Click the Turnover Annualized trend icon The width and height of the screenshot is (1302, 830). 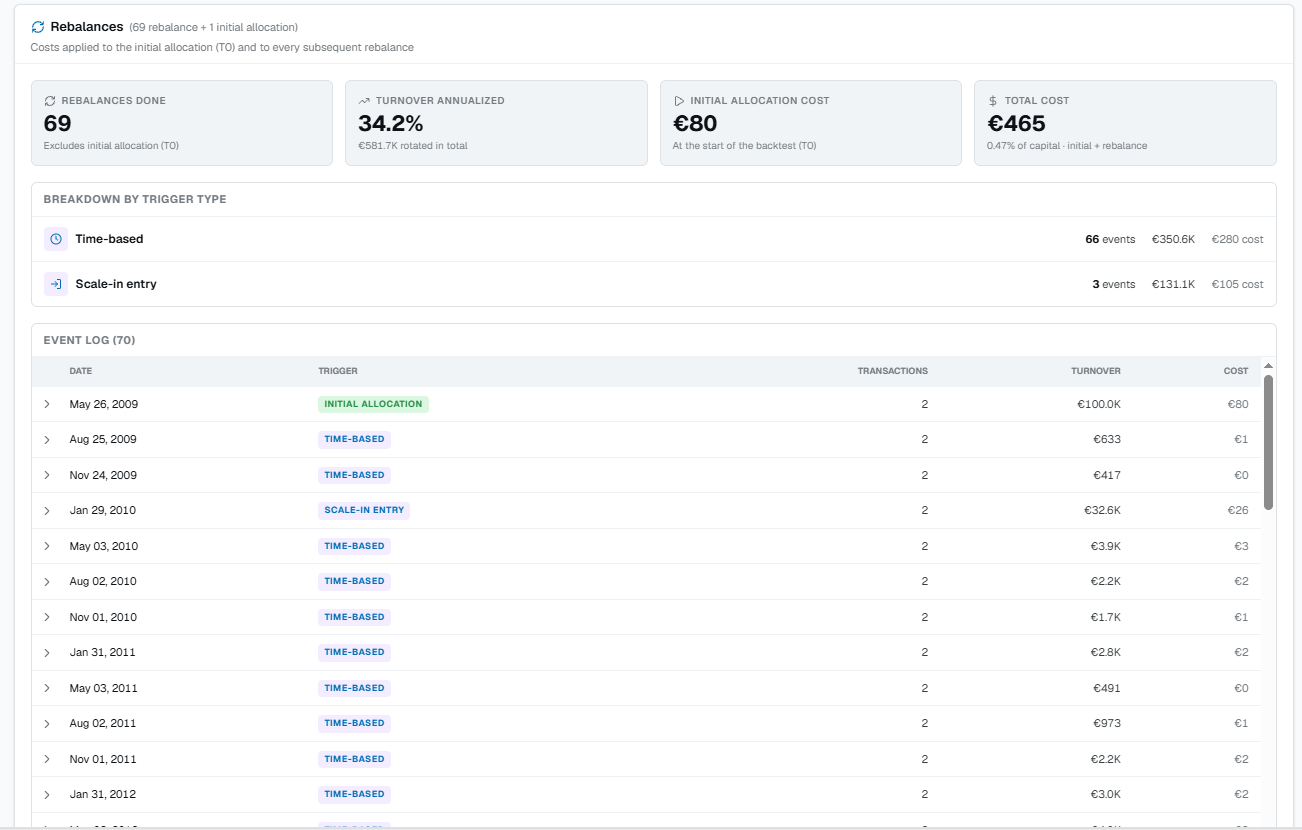(x=365, y=101)
